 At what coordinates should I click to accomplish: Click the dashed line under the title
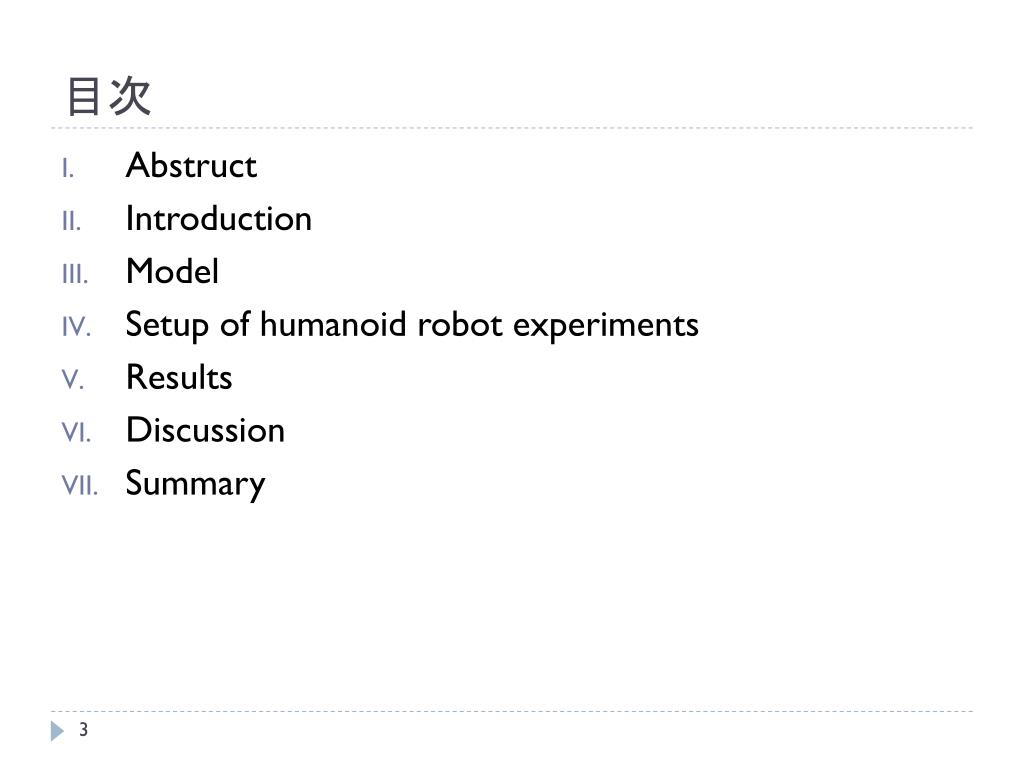tap(512, 128)
